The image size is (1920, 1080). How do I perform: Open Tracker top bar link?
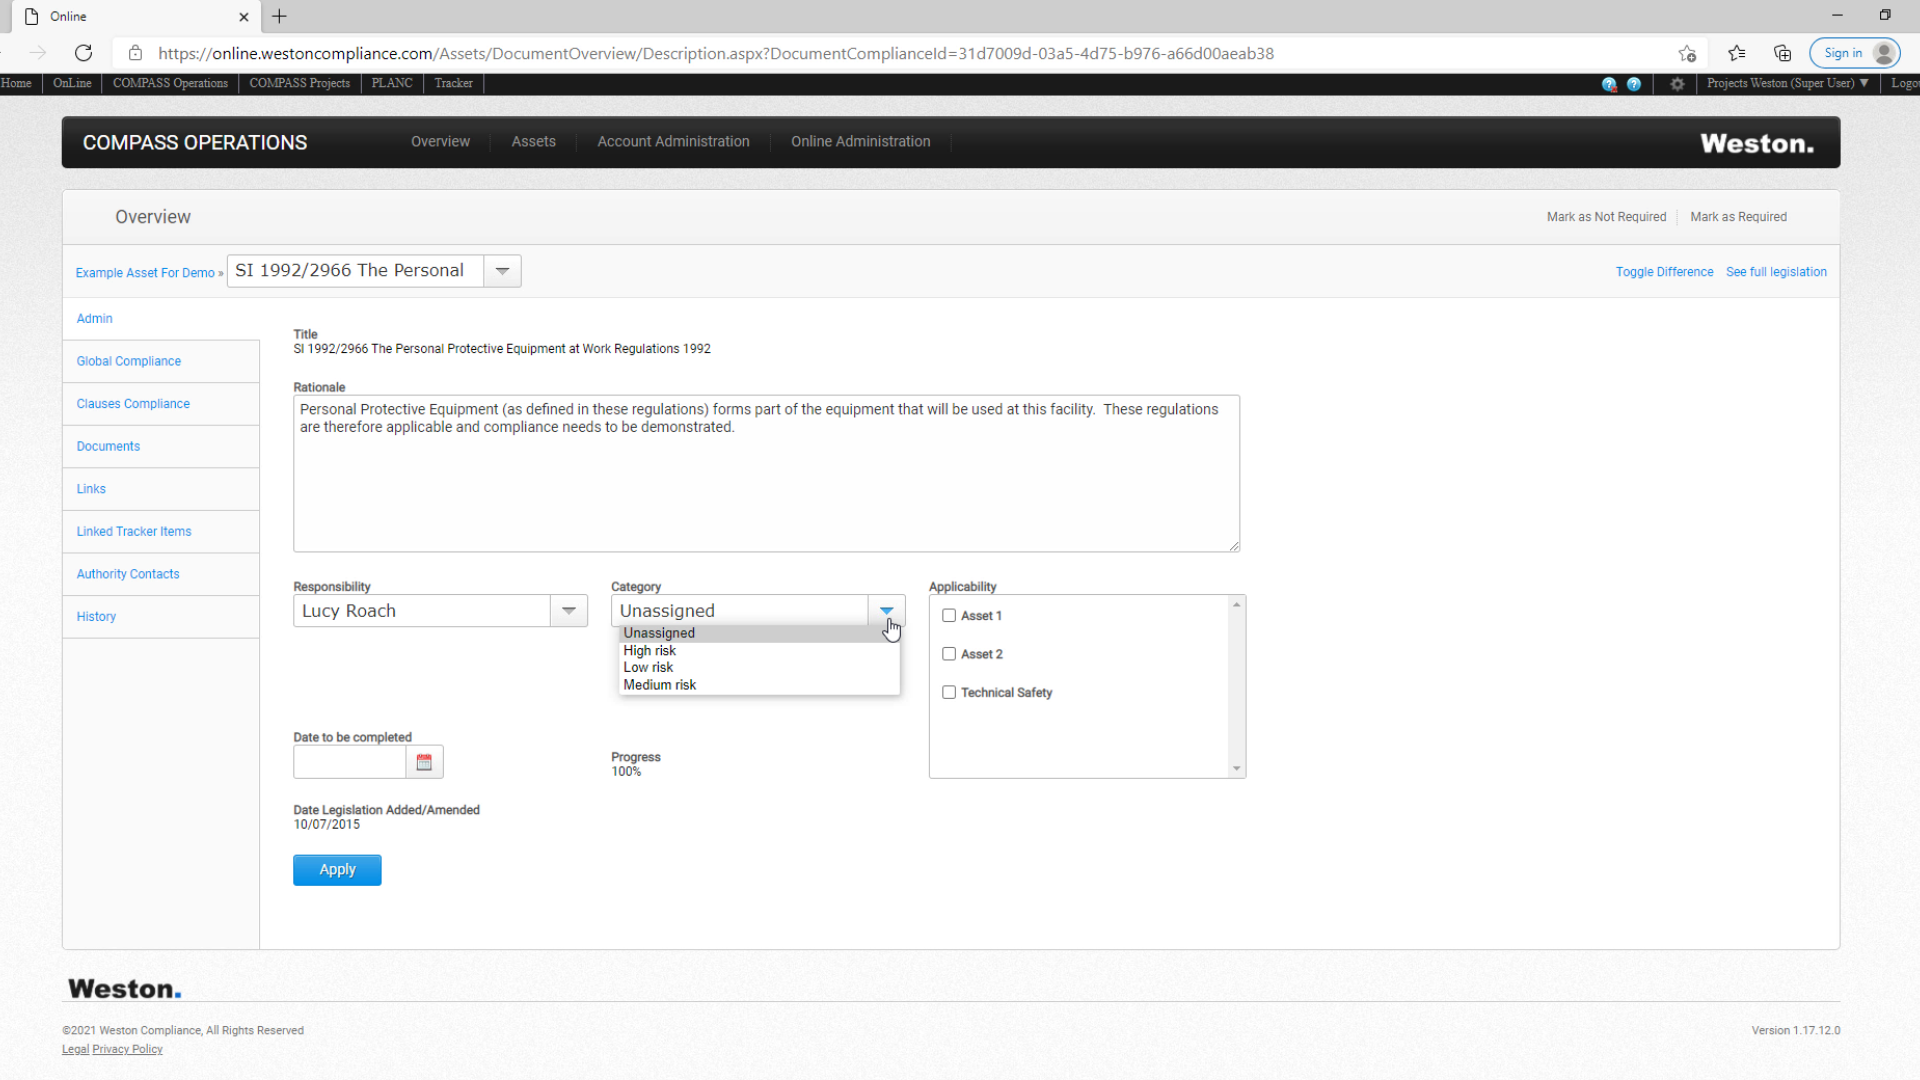pos(453,83)
